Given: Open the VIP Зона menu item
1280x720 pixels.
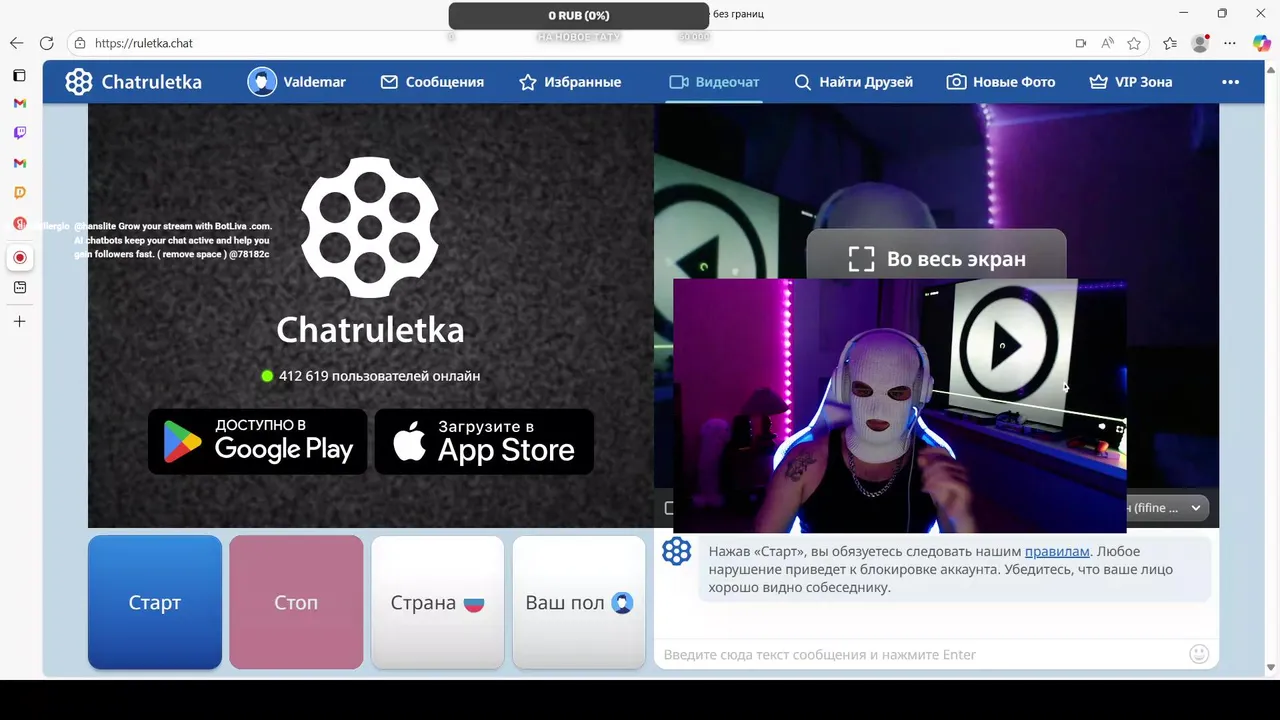Looking at the screenshot, I should point(1130,82).
